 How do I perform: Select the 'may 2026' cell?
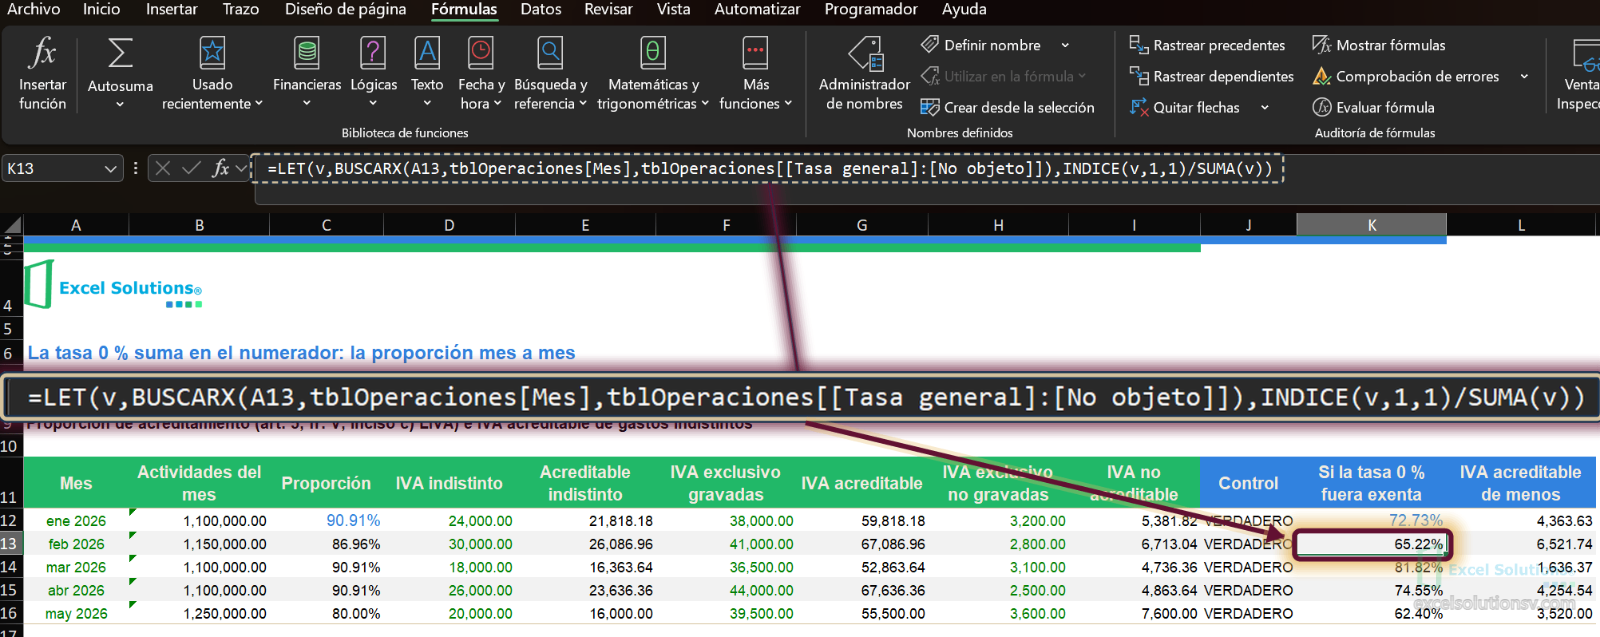76,613
